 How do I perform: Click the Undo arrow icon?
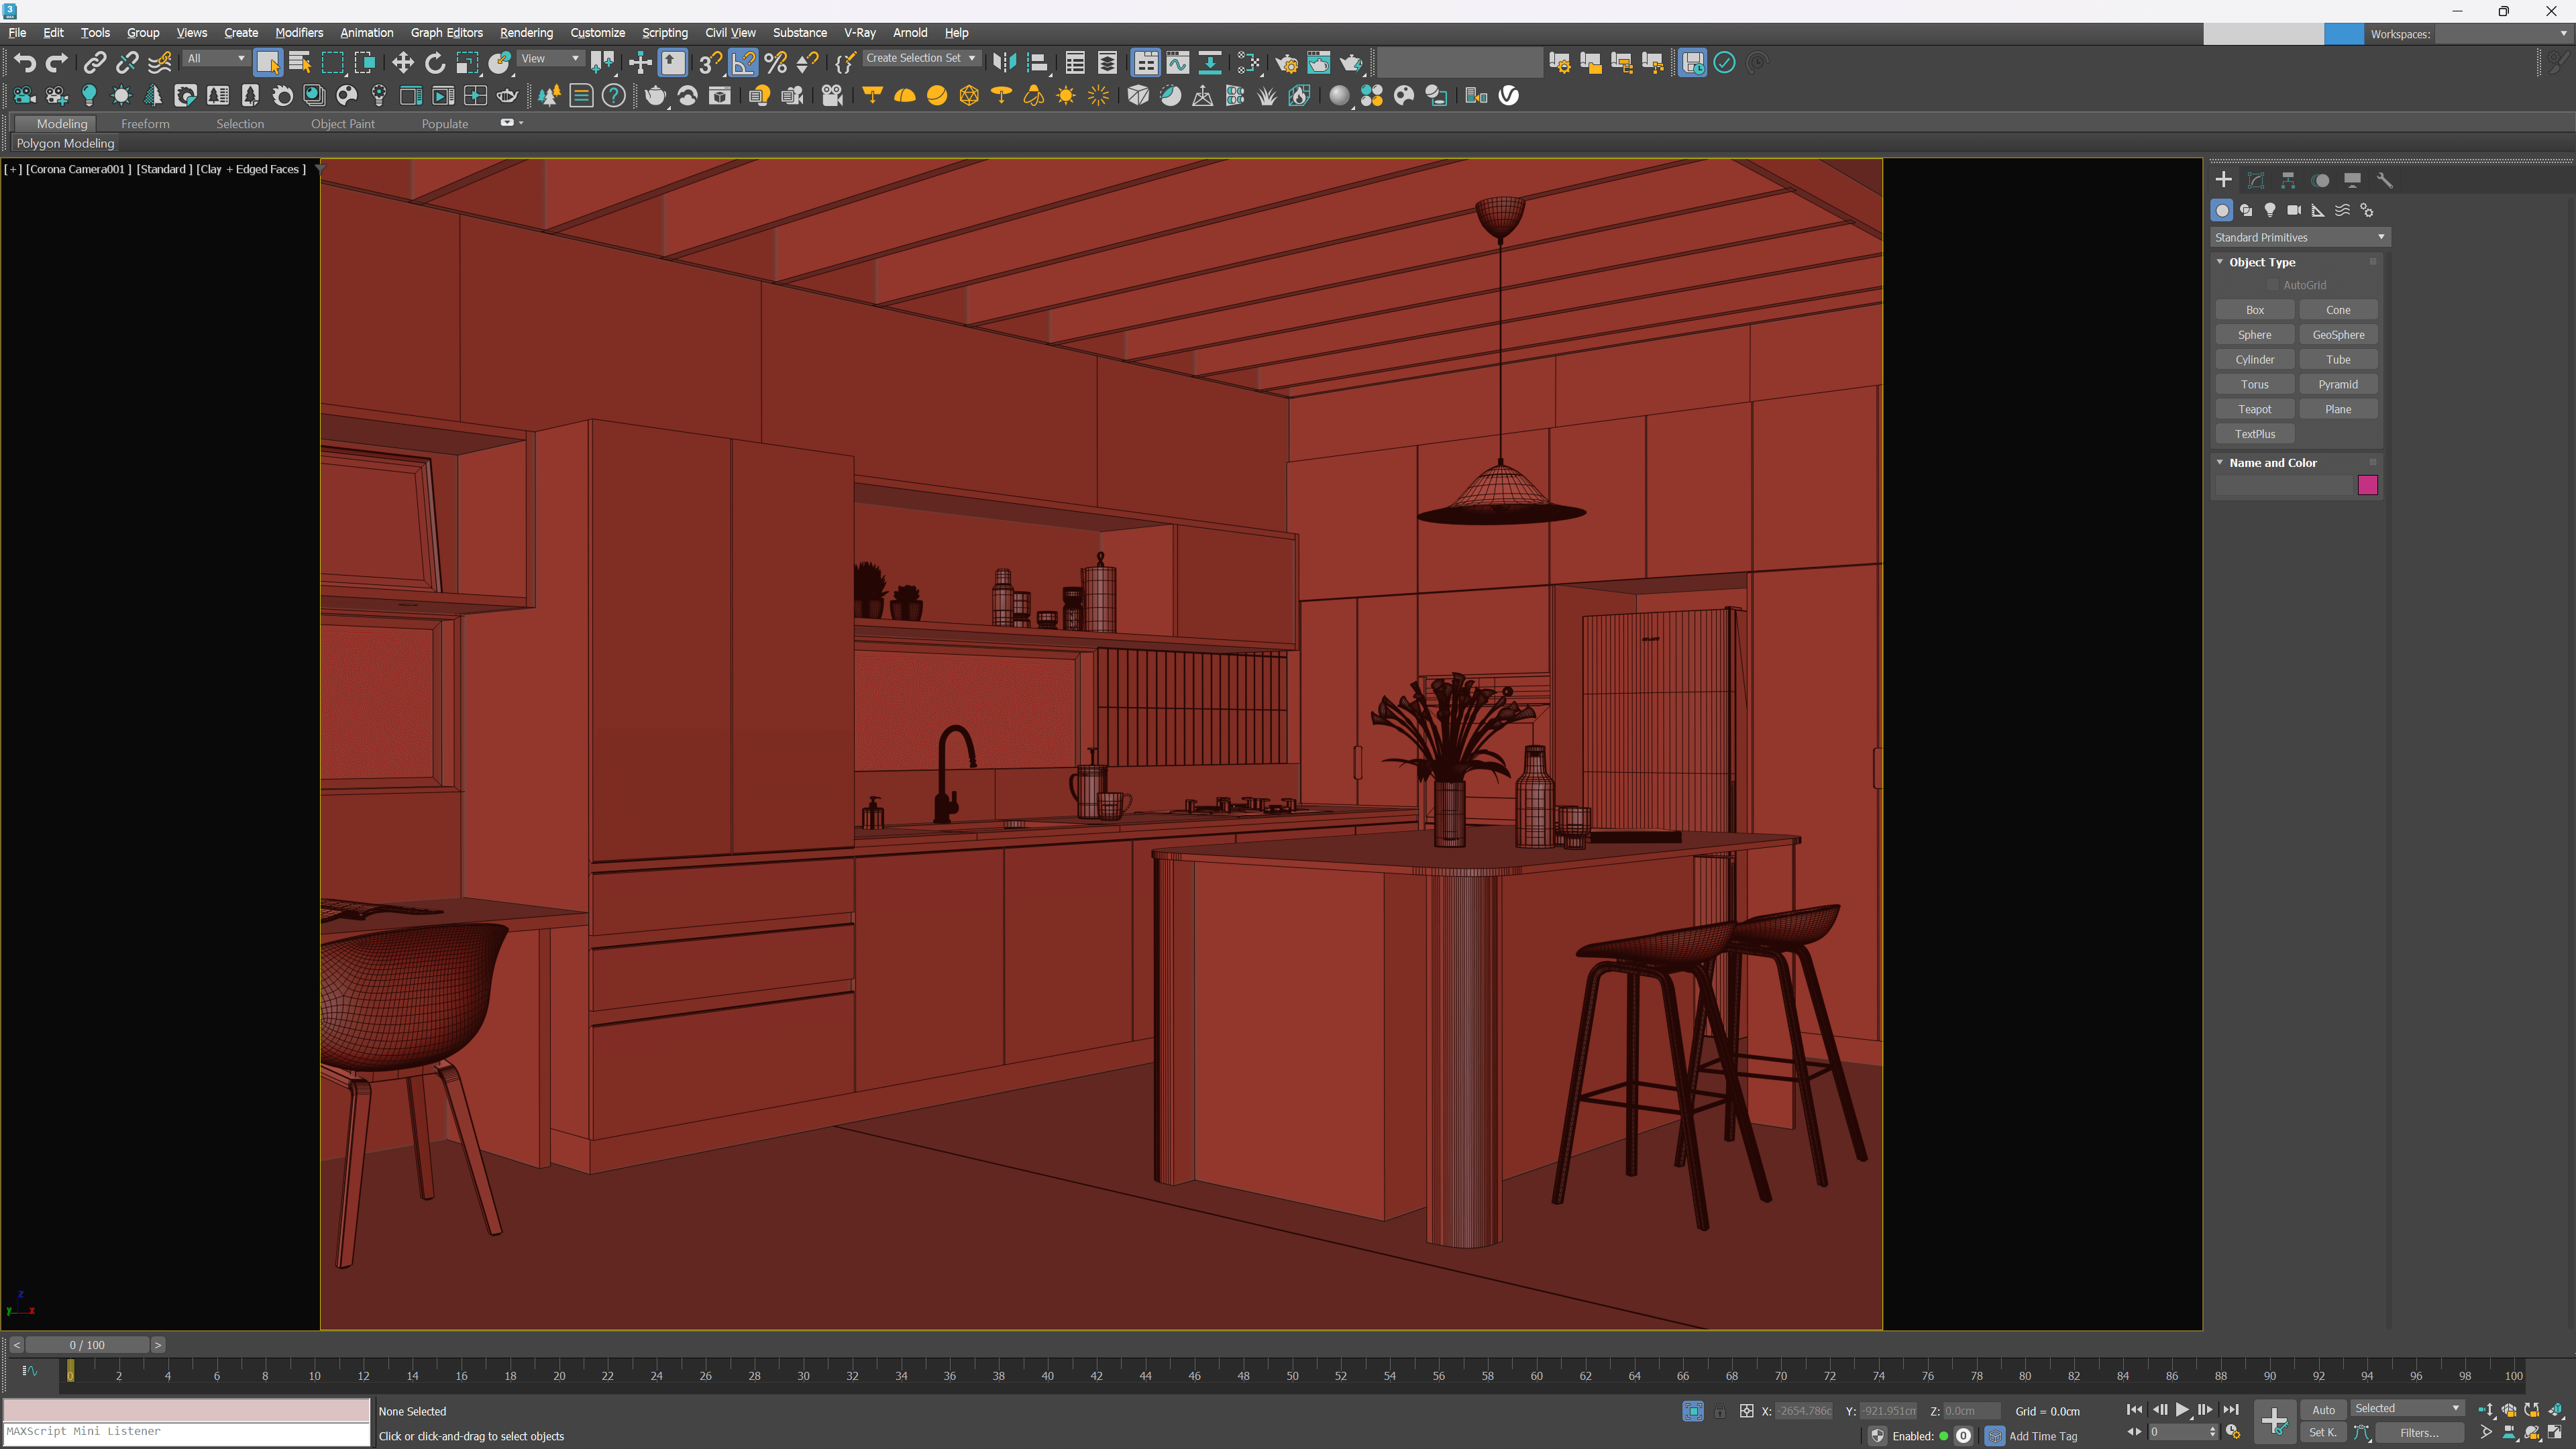[x=24, y=63]
